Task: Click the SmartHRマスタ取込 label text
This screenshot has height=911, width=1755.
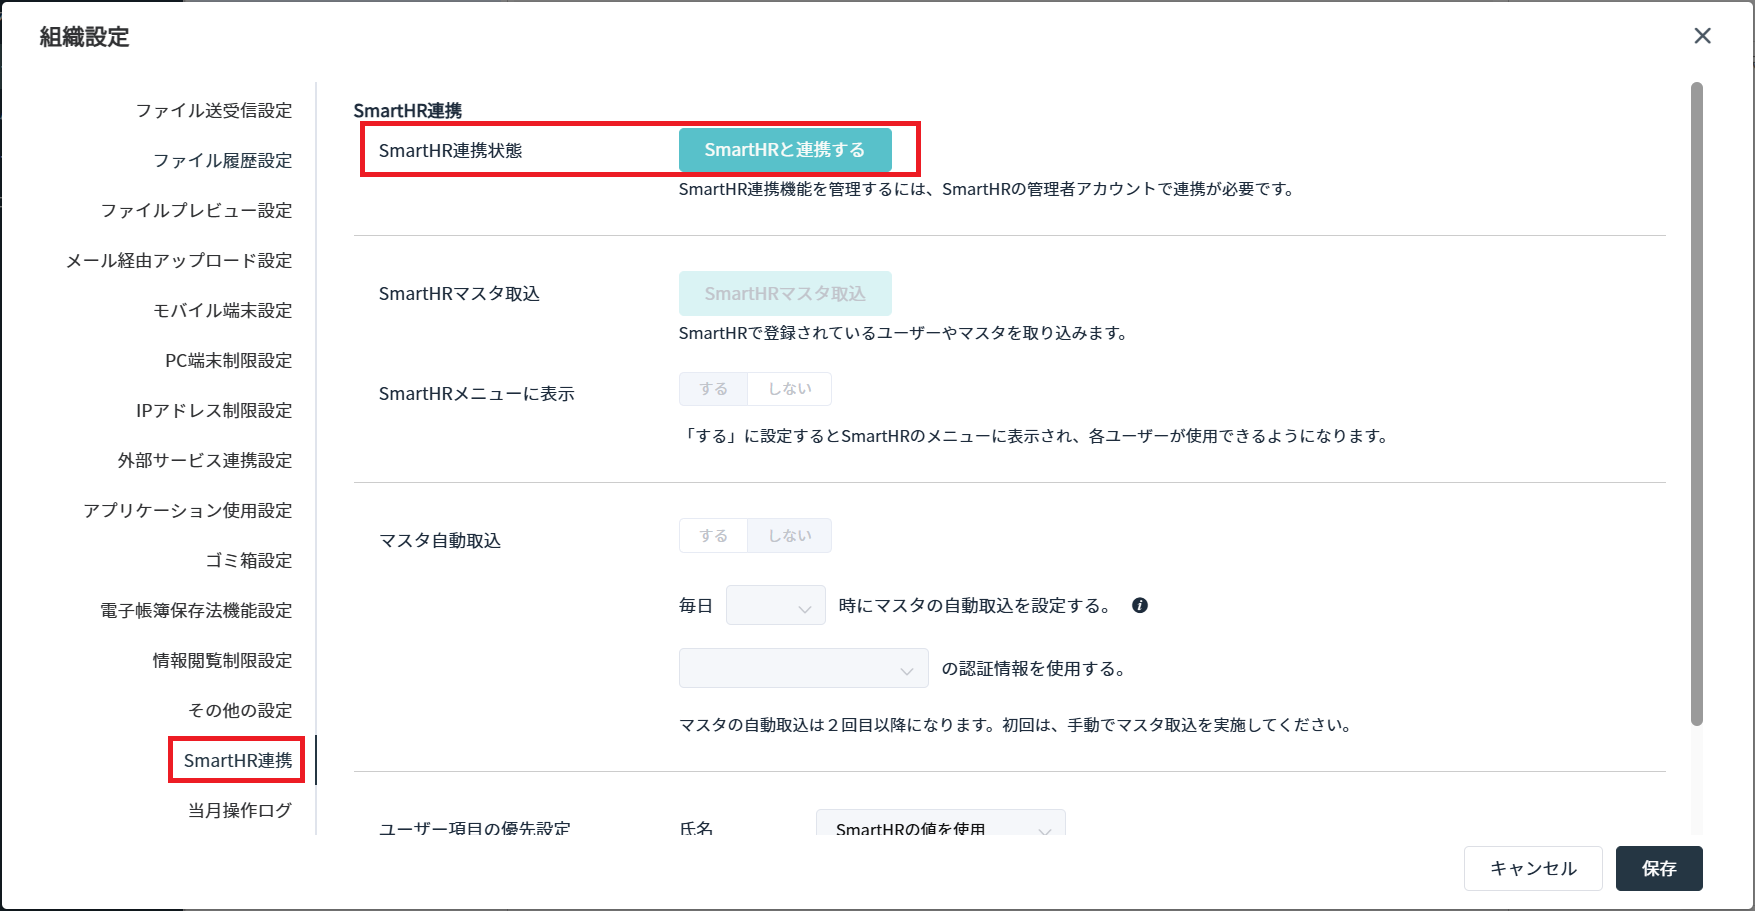Action: [459, 294]
